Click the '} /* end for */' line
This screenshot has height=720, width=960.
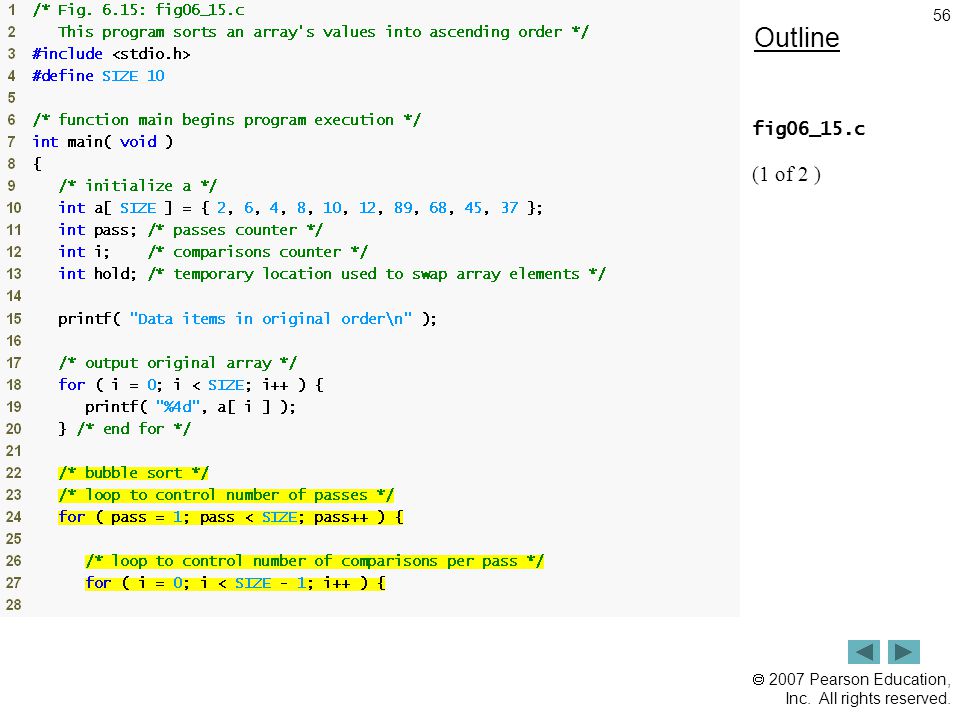point(125,429)
